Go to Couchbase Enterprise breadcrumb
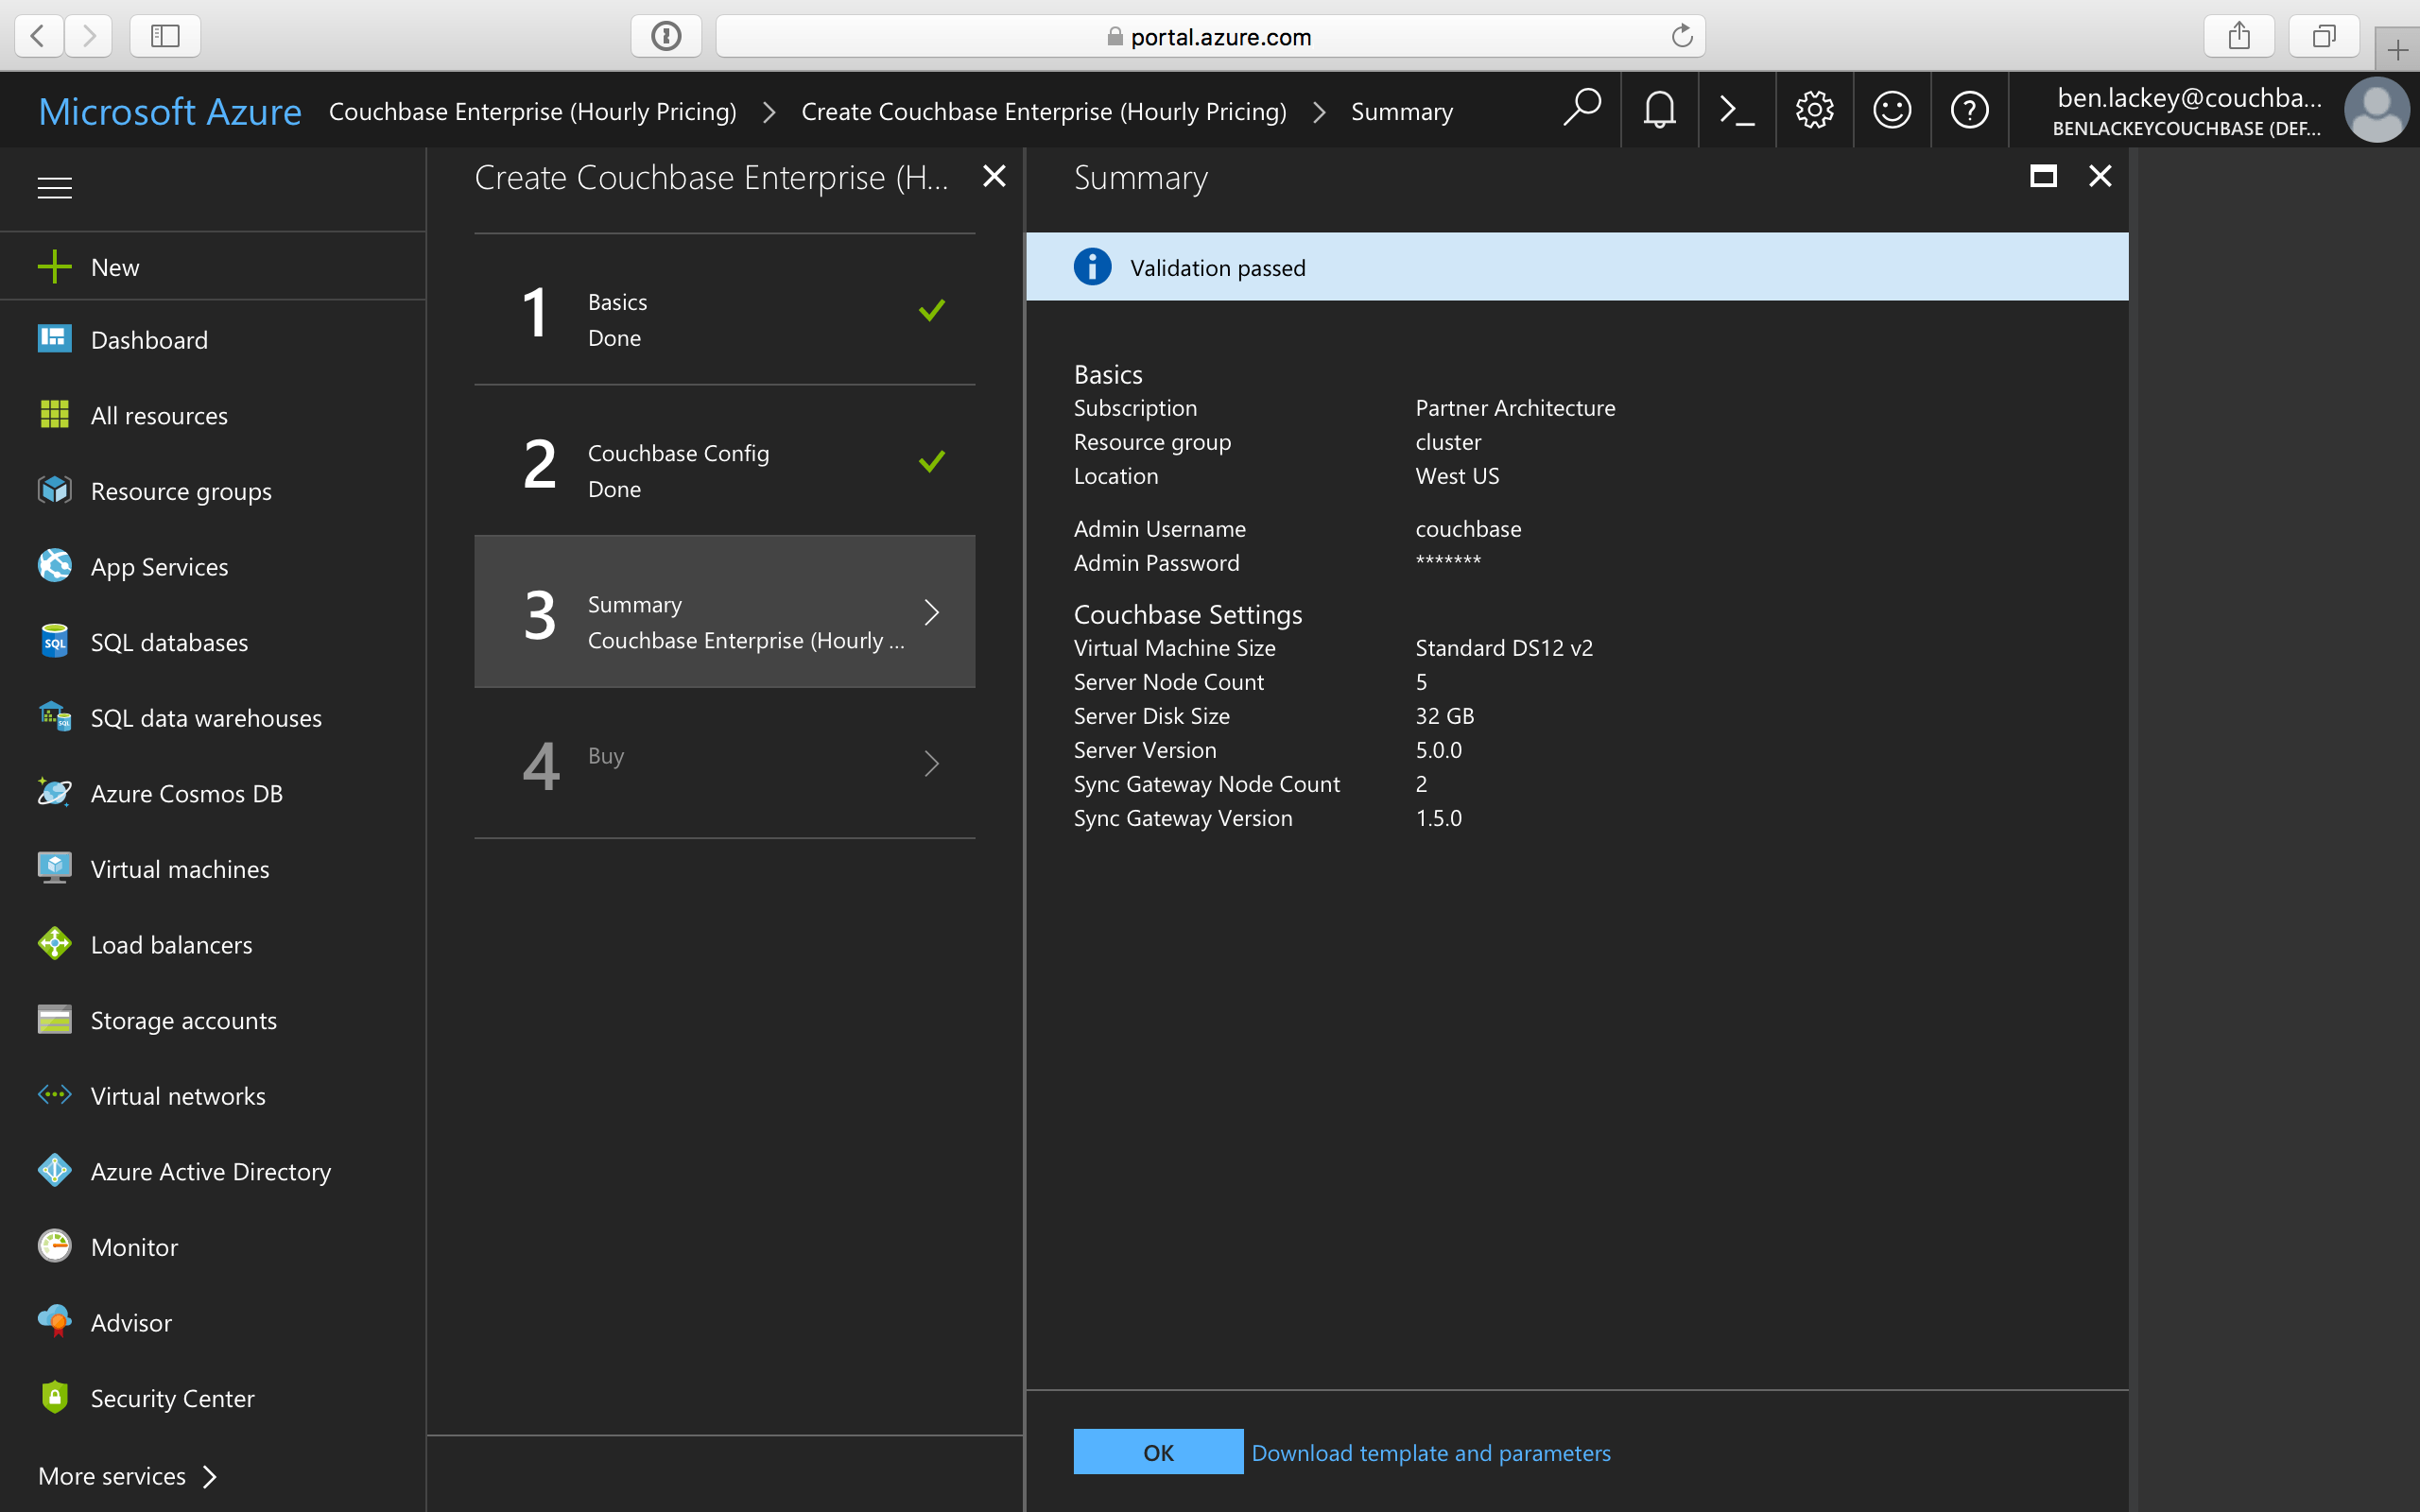 (x=533, y=111)
